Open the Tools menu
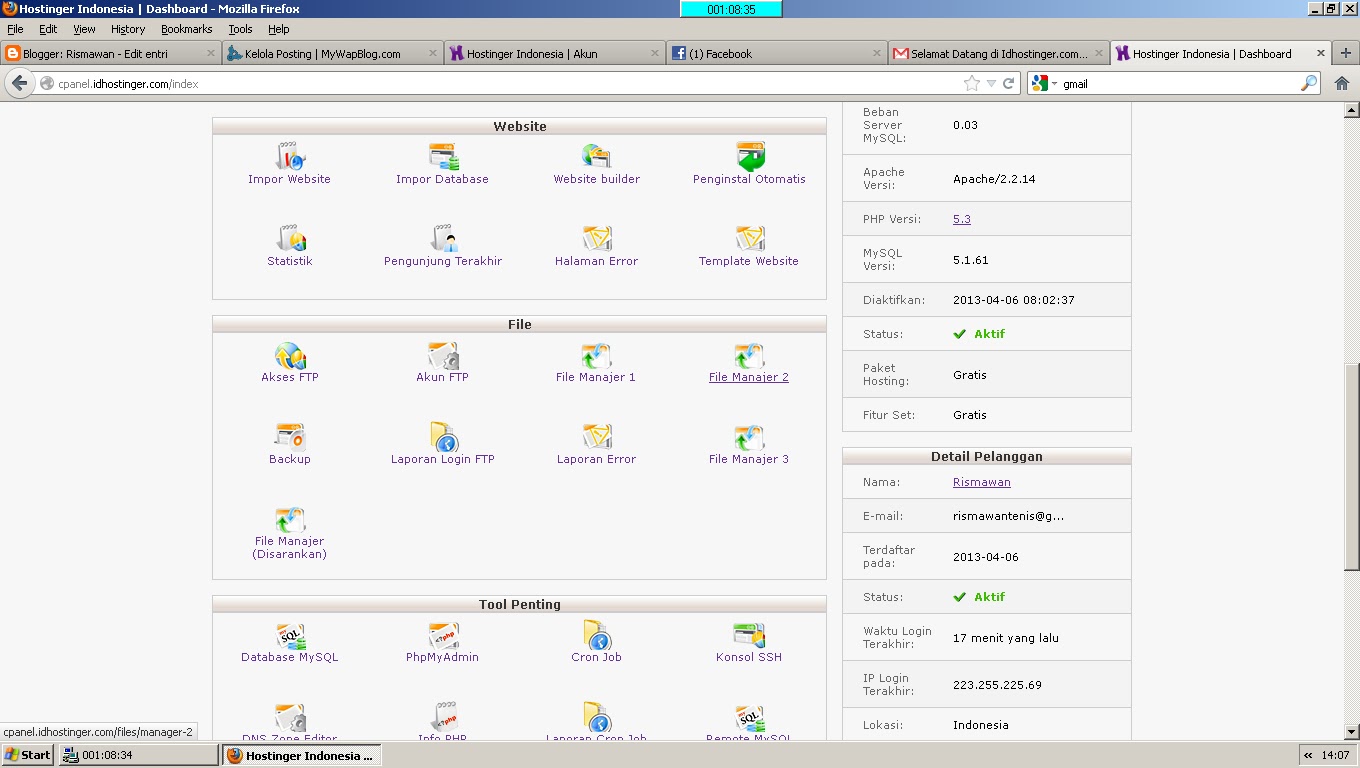1360x768 pixels. point(240,29)
